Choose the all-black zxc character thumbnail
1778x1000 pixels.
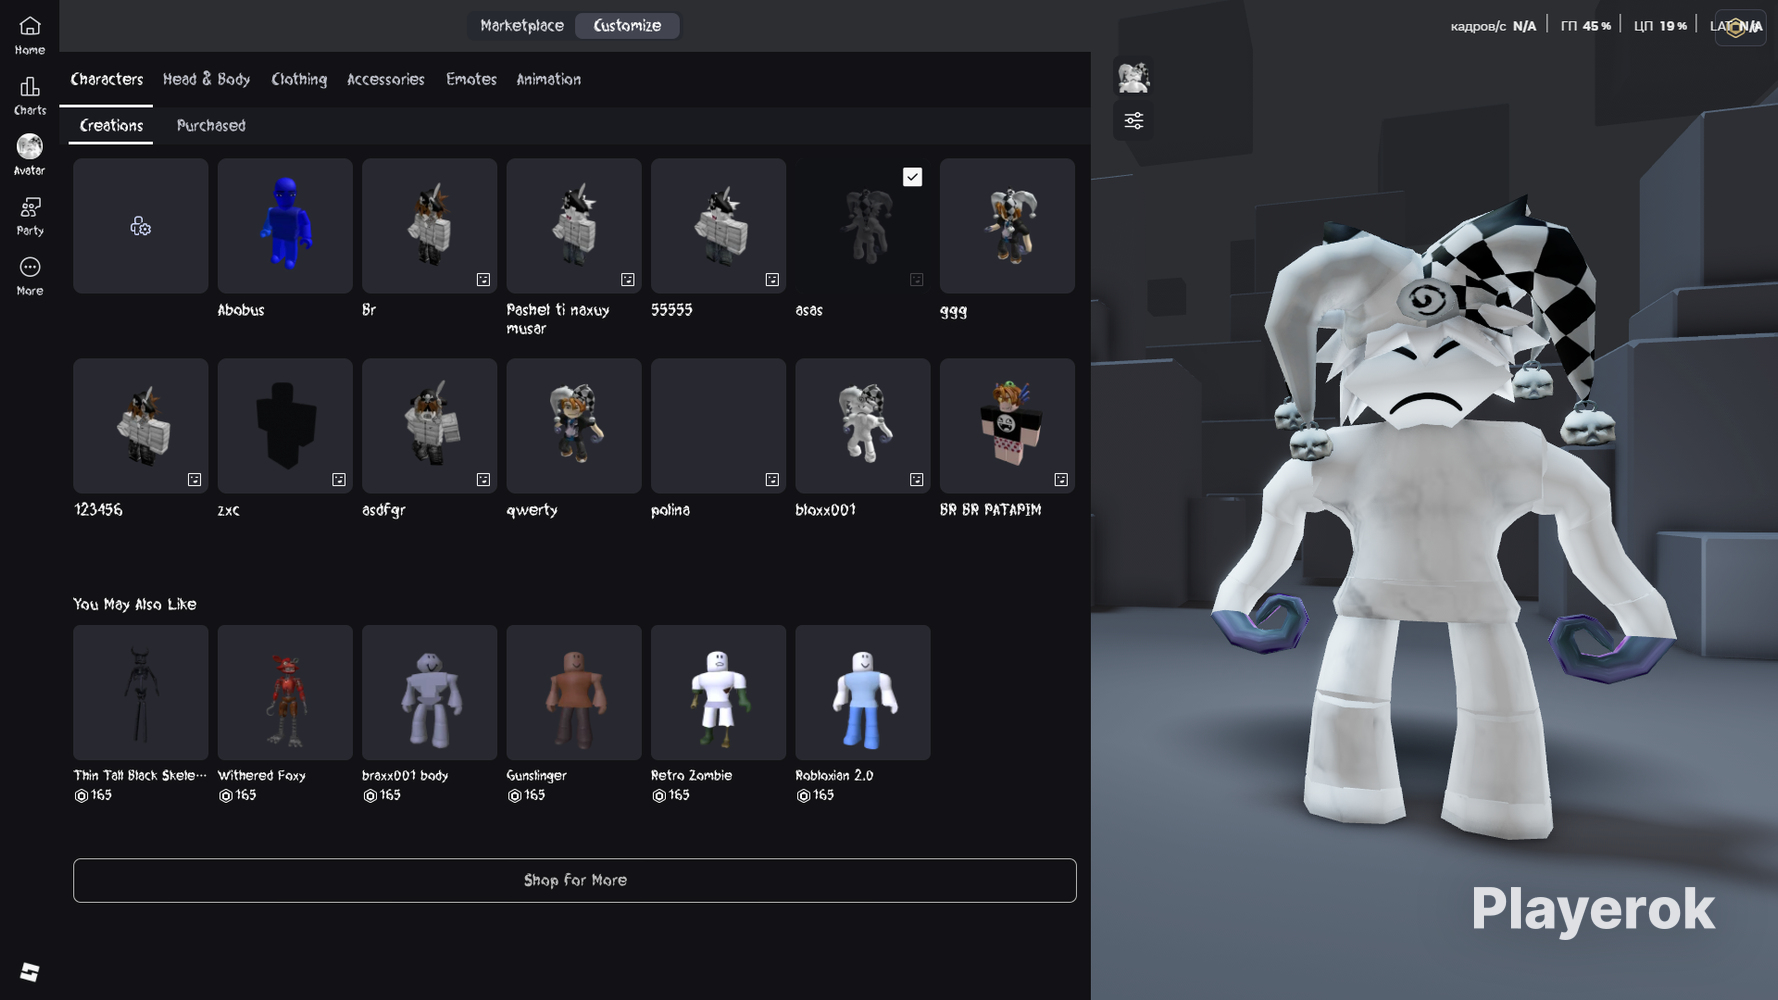pyautogui.click(x=285, y=426)
